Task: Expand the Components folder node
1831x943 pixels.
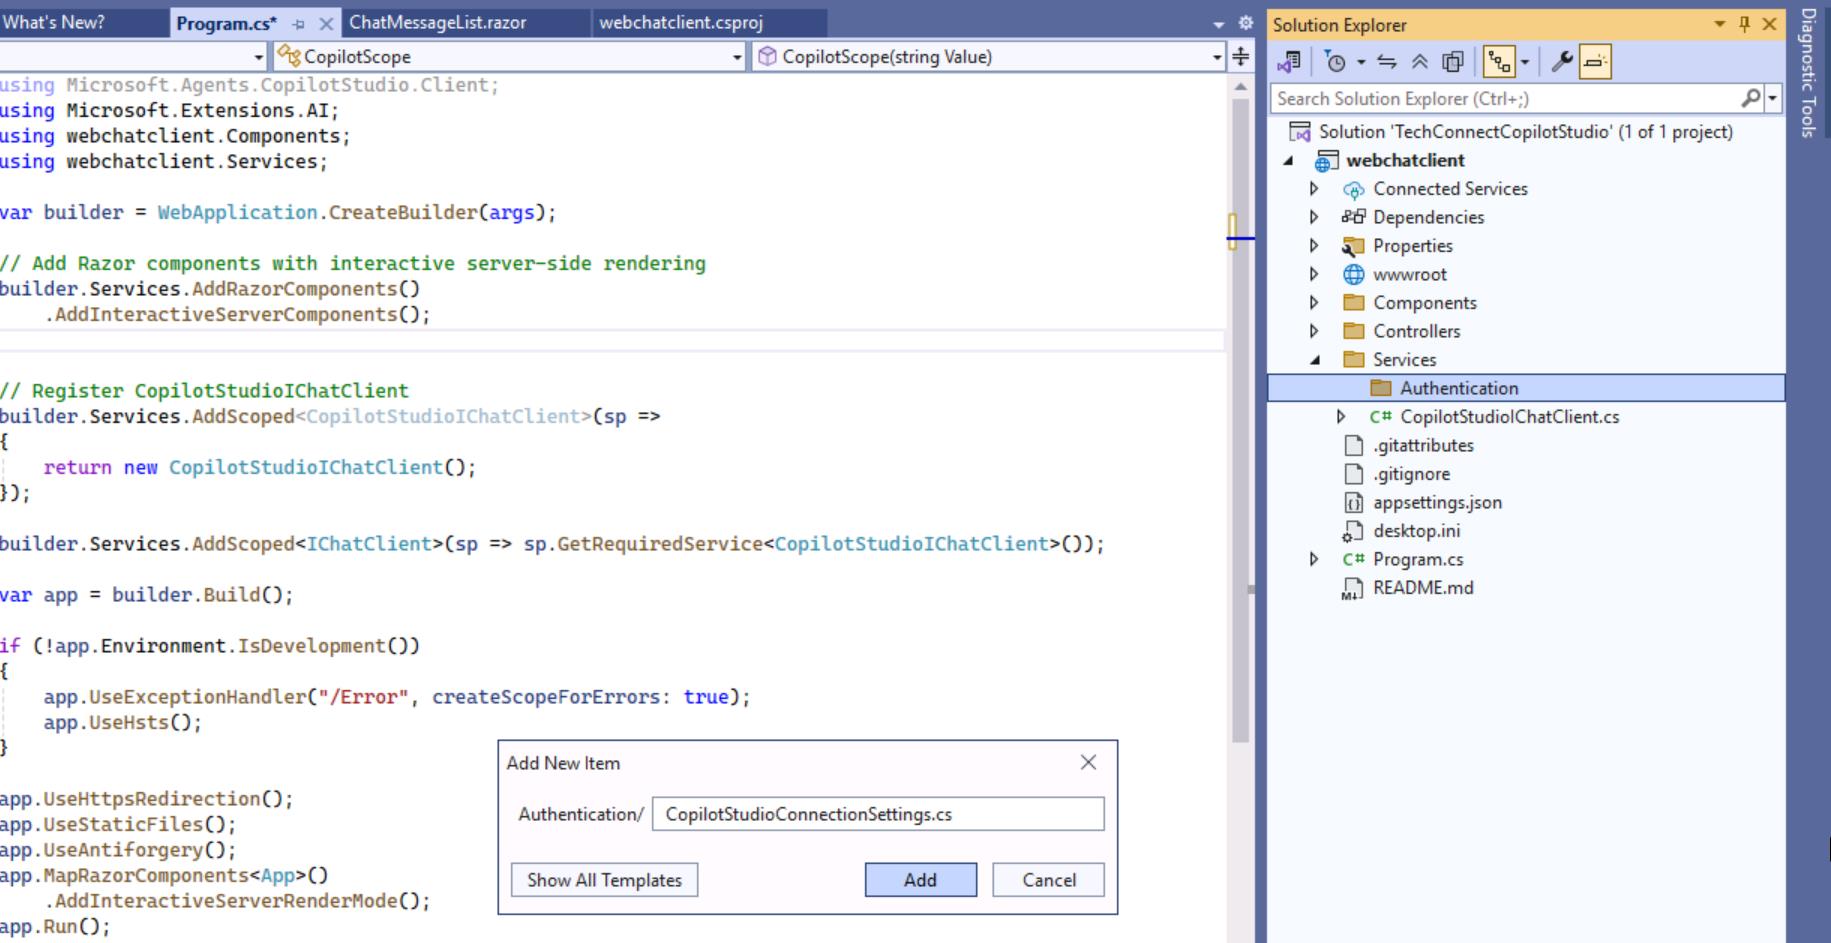Action: [x=1314, y=303]
